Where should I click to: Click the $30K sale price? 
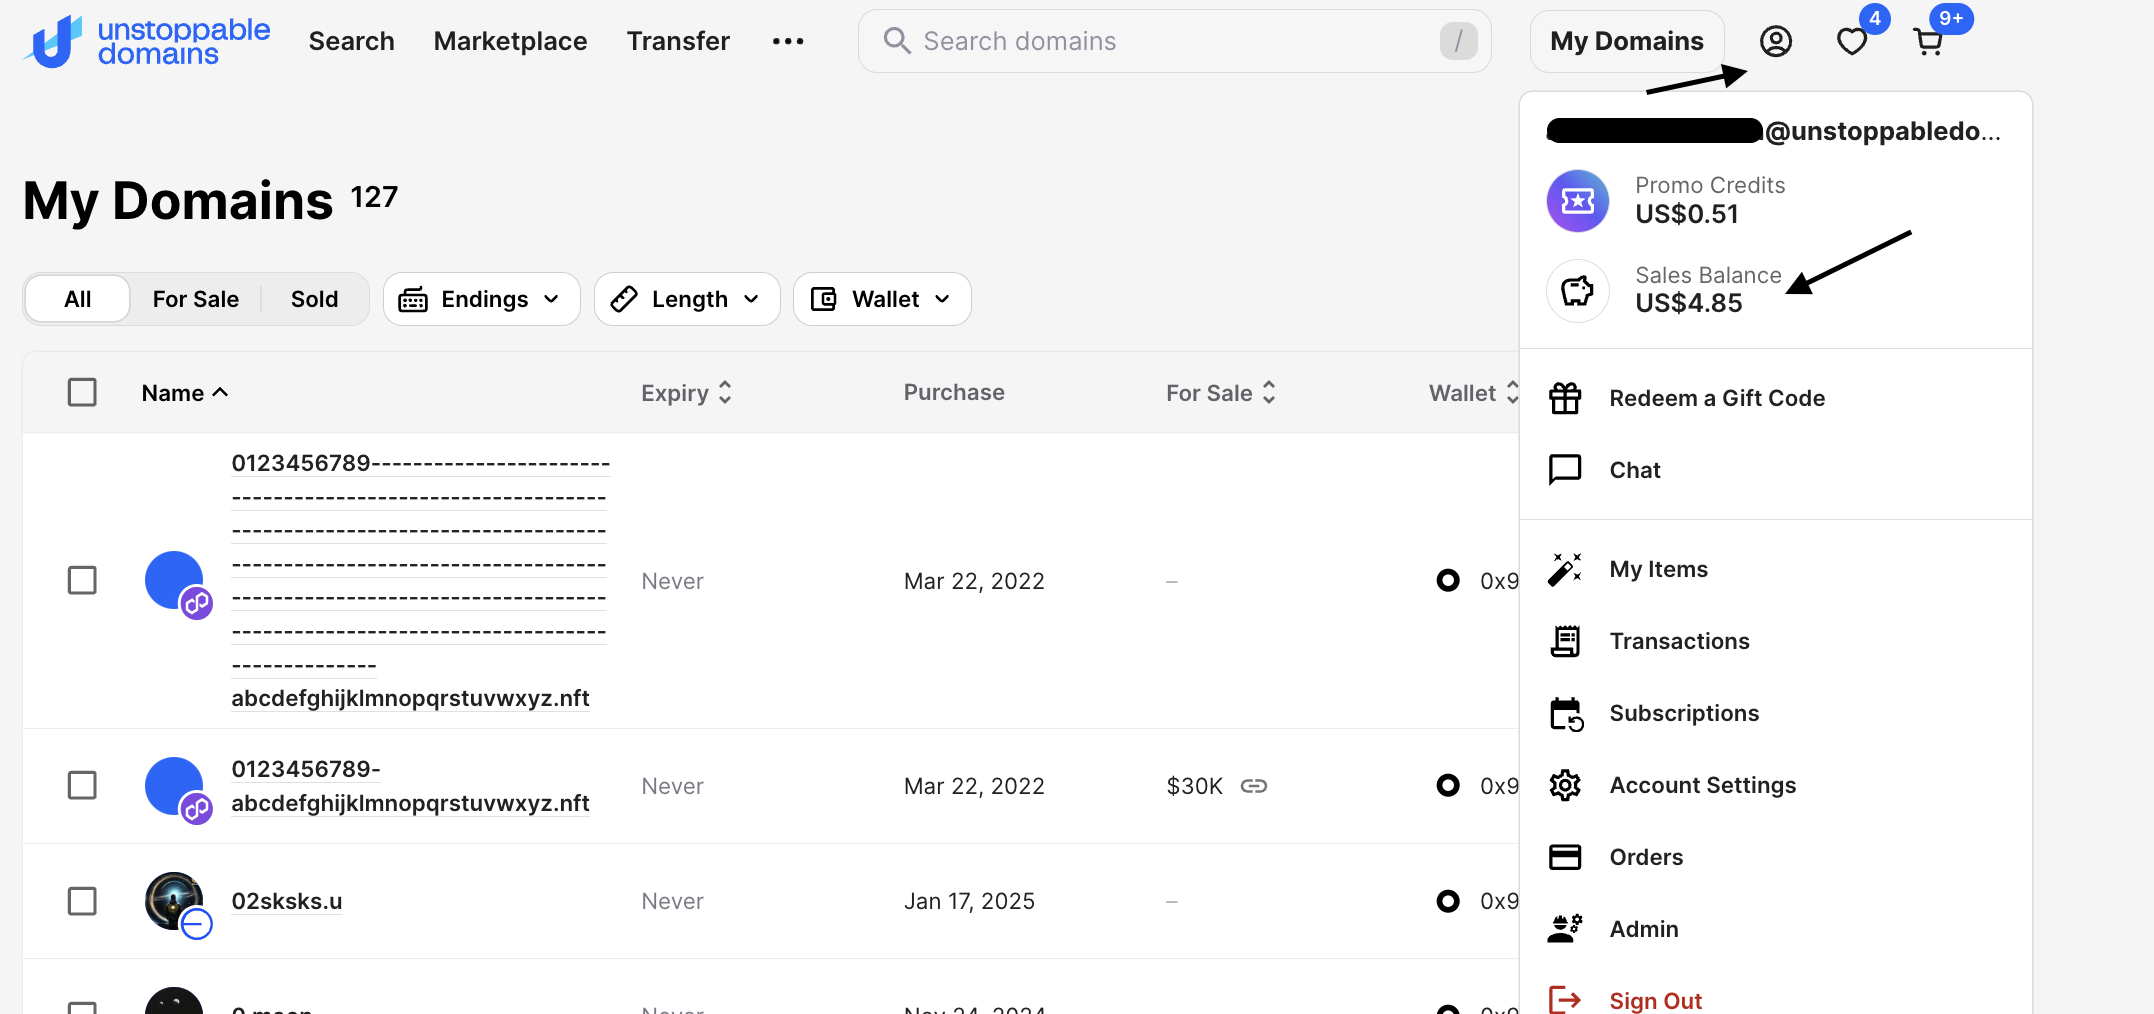[x=1194, y=786]
